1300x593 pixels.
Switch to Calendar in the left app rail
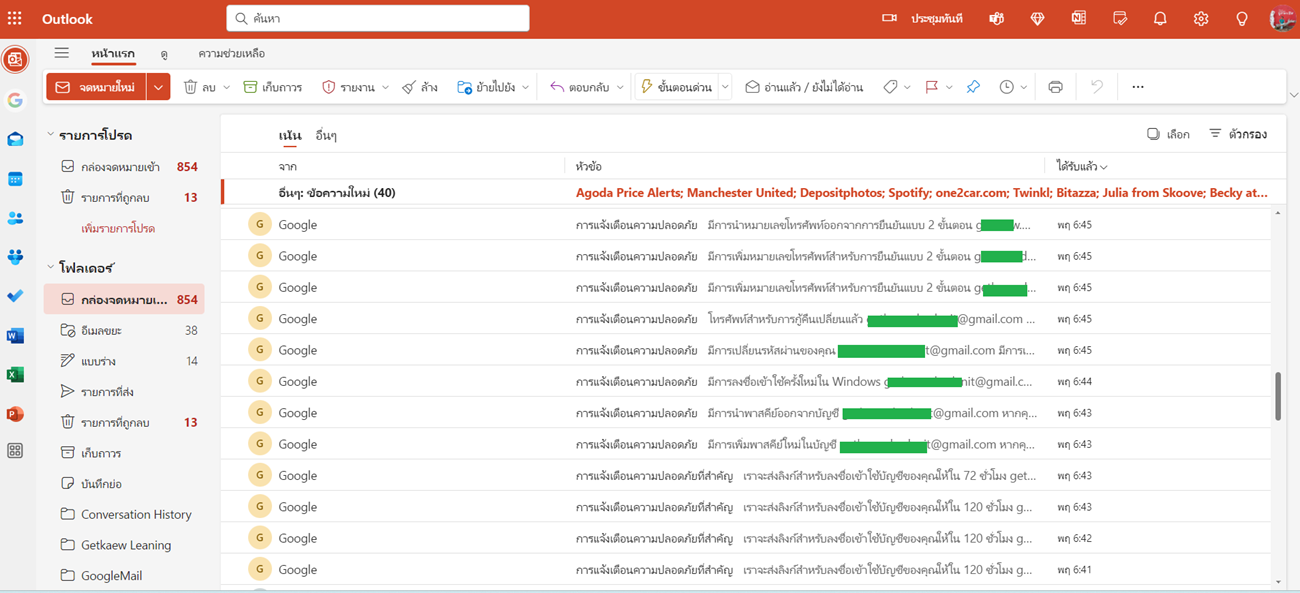click(15, 179)
